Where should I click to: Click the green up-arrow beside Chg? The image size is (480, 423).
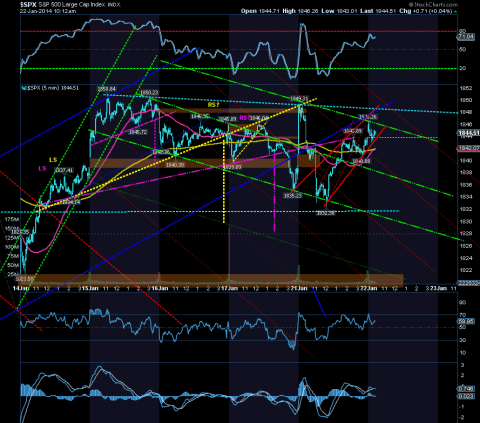point(456,11)
